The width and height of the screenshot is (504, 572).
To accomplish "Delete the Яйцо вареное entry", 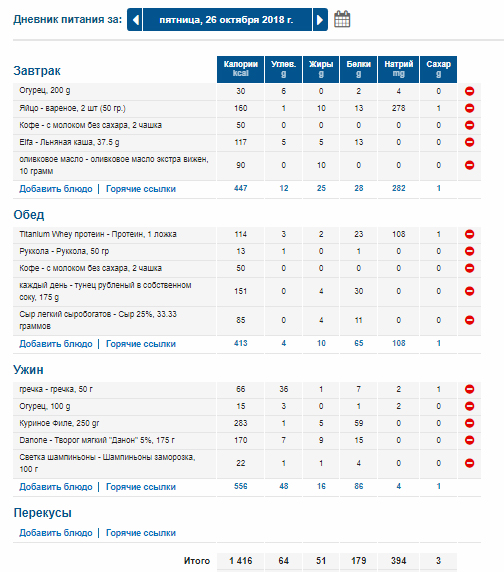I will point(469,108).
